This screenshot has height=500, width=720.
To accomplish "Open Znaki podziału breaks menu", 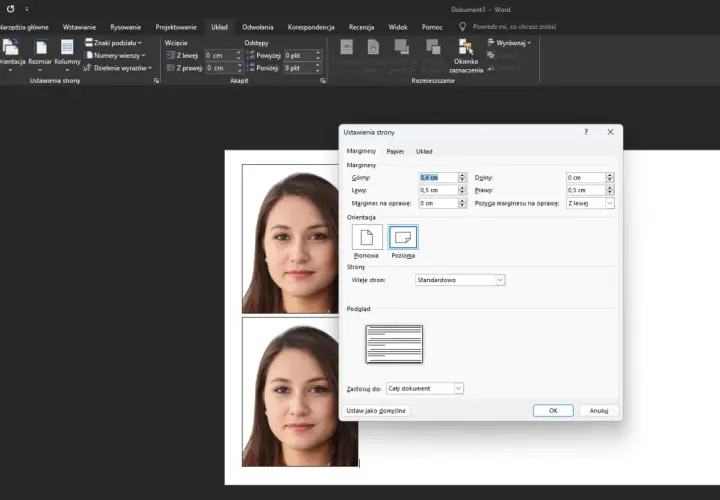I will 113,43.
